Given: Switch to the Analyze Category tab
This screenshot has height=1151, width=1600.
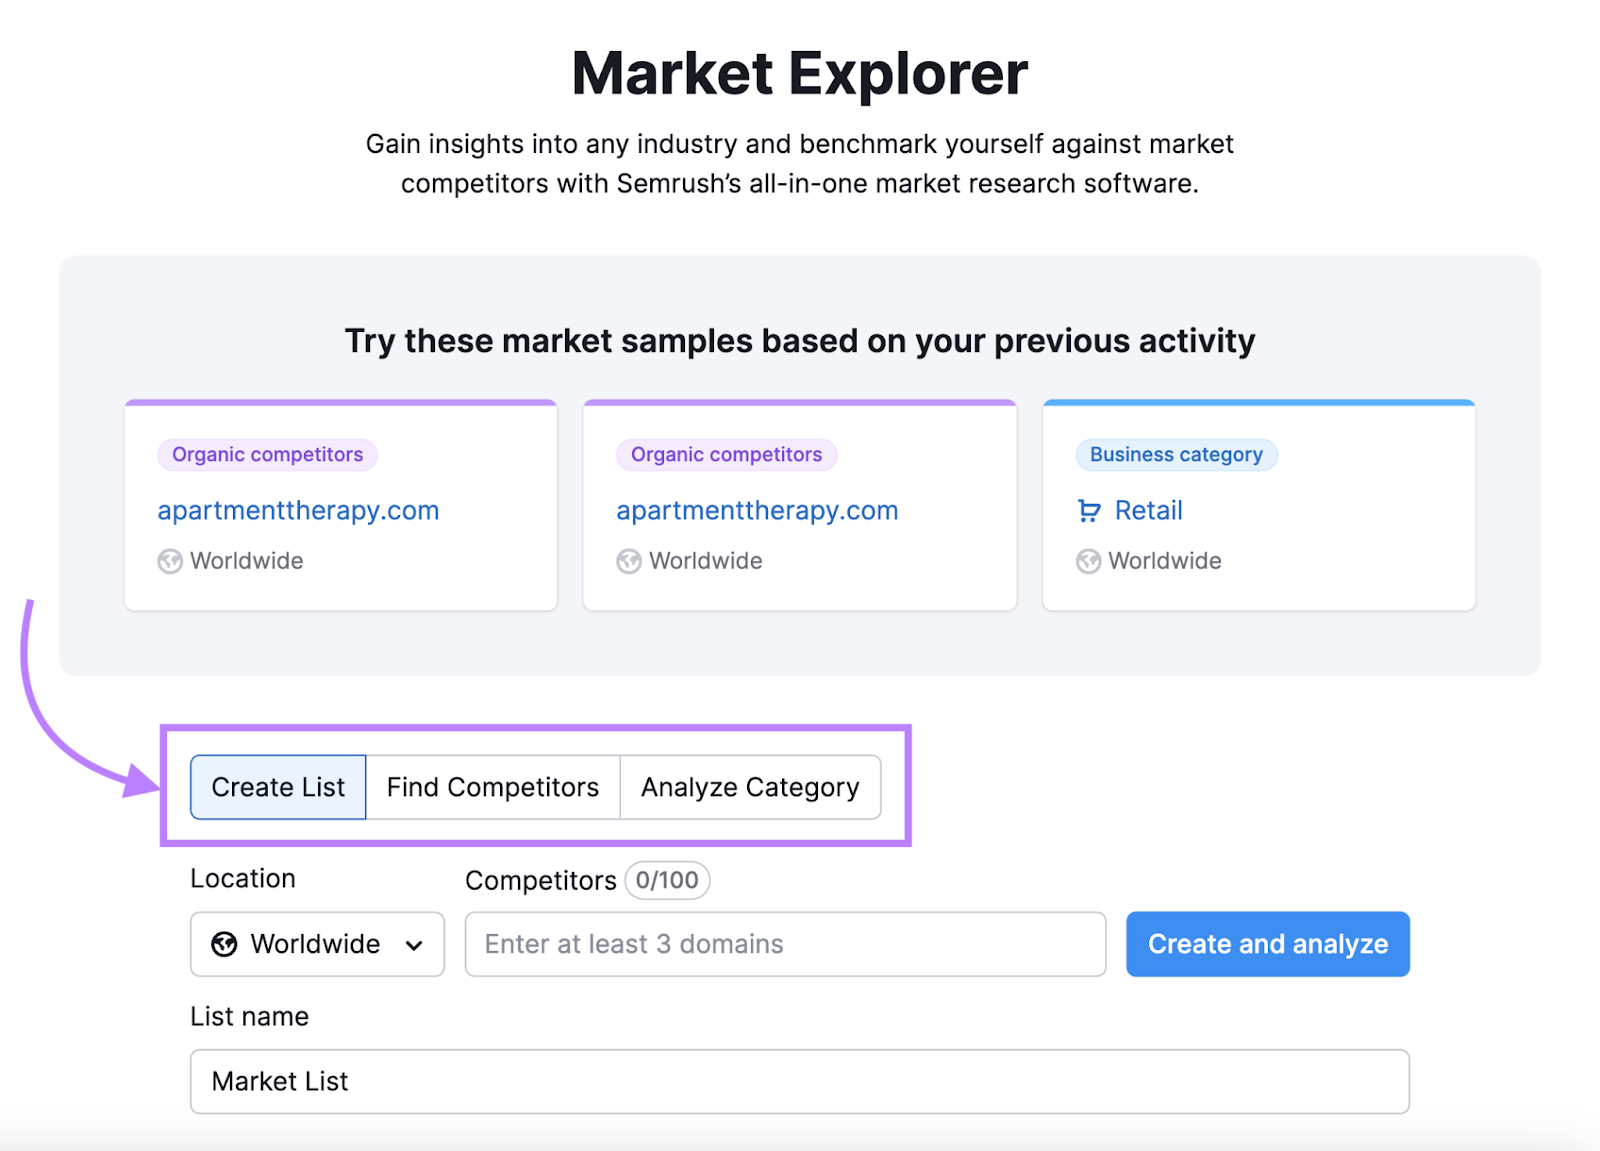Looking at the screenshot, I should tap(750, 787).
